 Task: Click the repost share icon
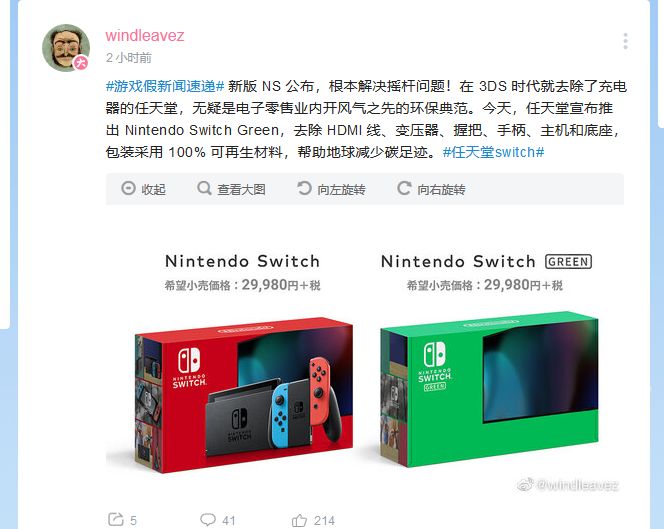click(116, 519)
